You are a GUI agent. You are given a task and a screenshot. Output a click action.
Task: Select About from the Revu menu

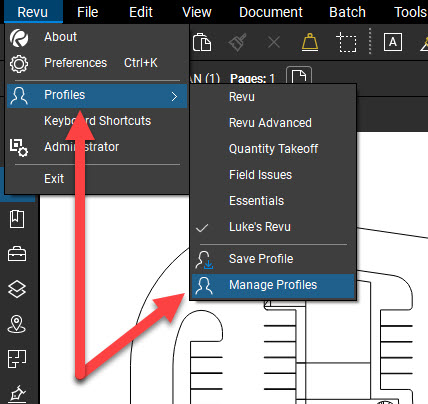click(x=98, y=37)
